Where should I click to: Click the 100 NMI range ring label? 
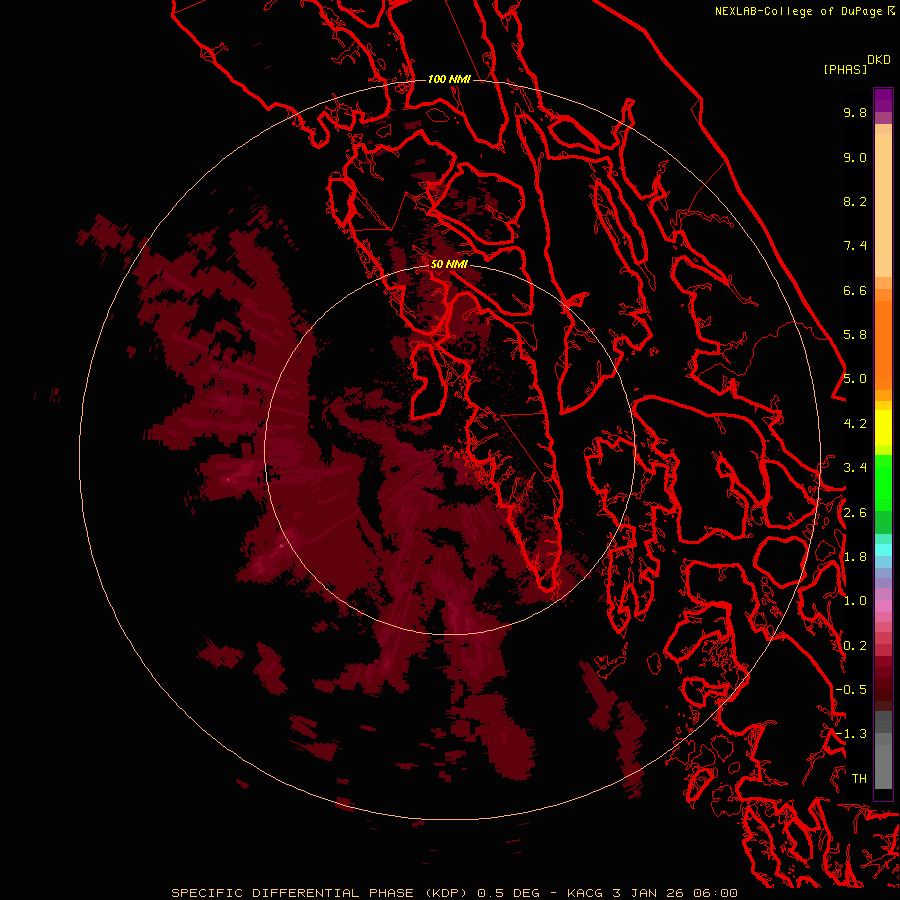tap(449, 79)
